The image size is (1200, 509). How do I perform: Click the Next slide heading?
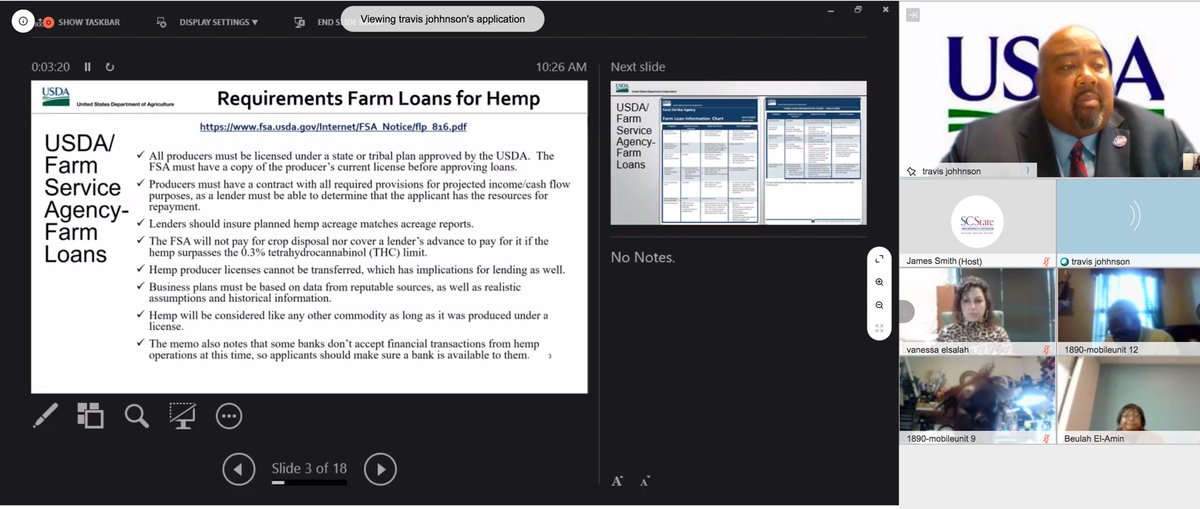click(x=638, y=67)
